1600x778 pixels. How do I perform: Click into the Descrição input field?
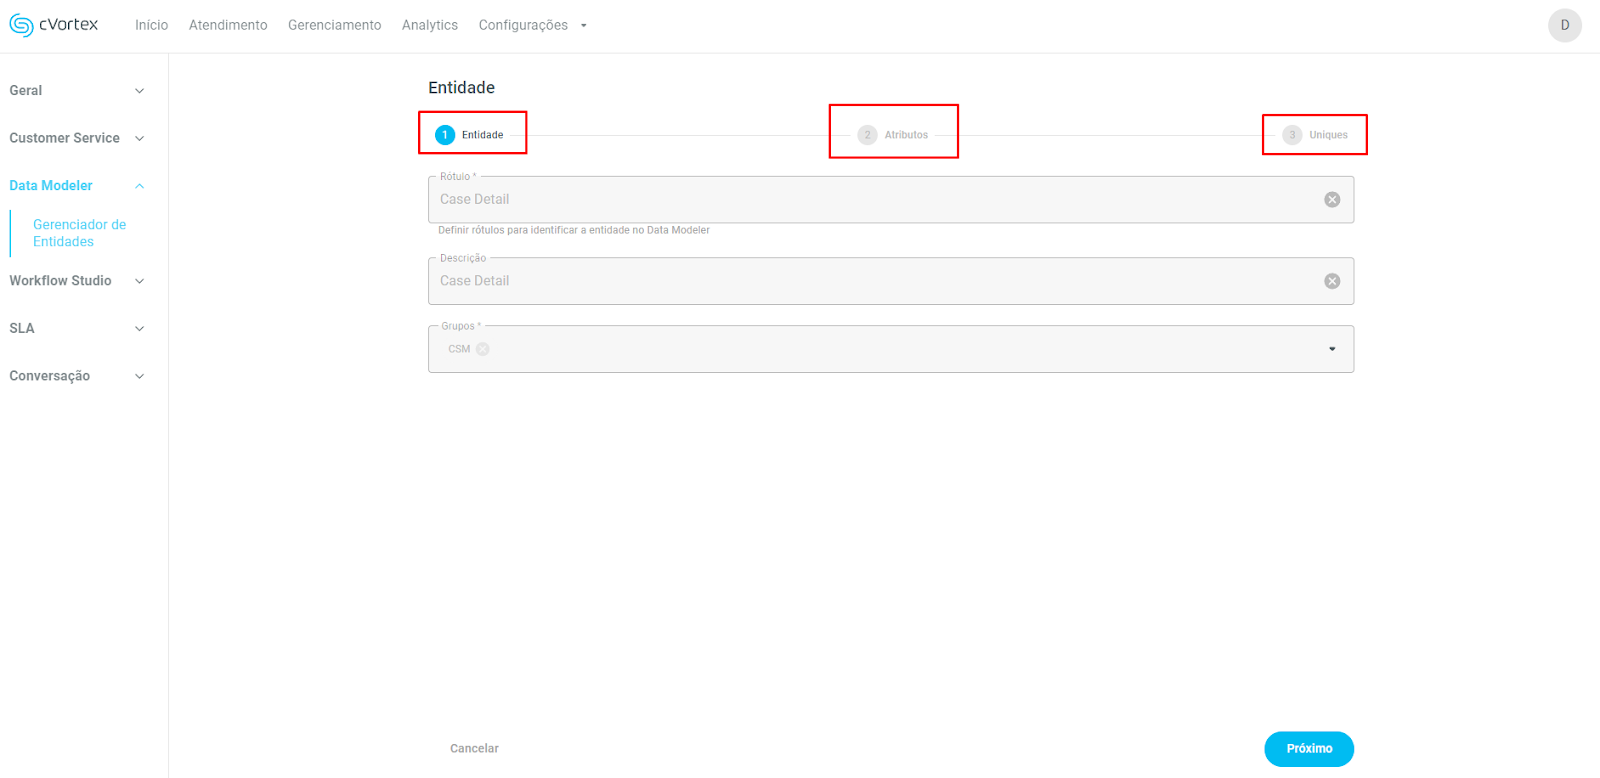tap(870, 281)
